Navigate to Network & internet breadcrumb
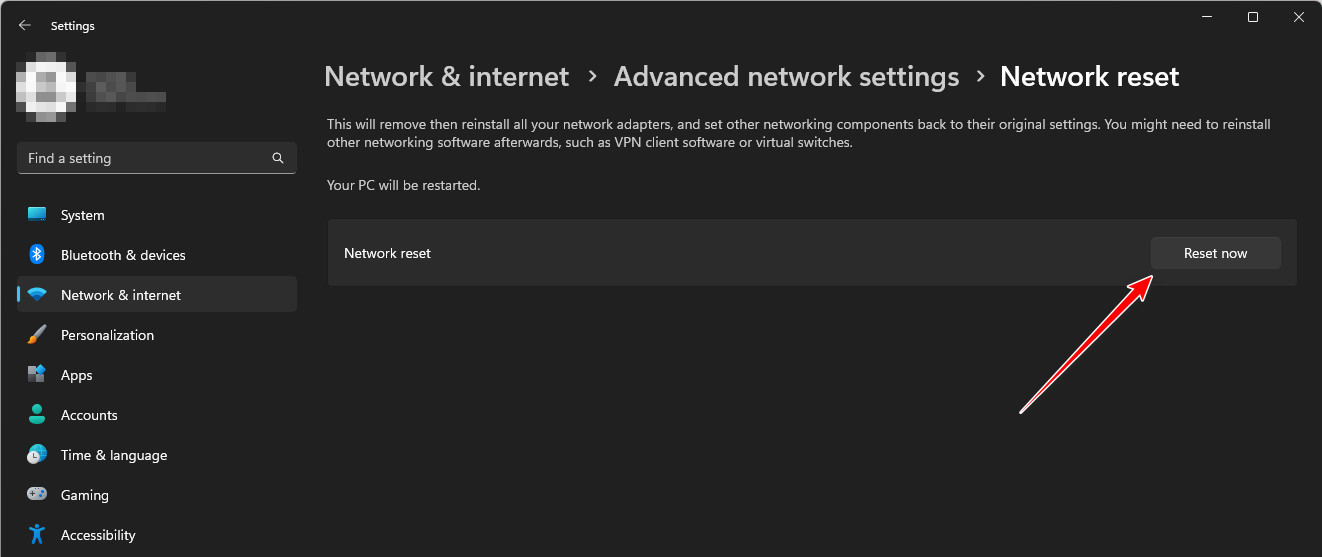Image resolution: width=1322 pixels, height=557 pixels. (446, 77)
